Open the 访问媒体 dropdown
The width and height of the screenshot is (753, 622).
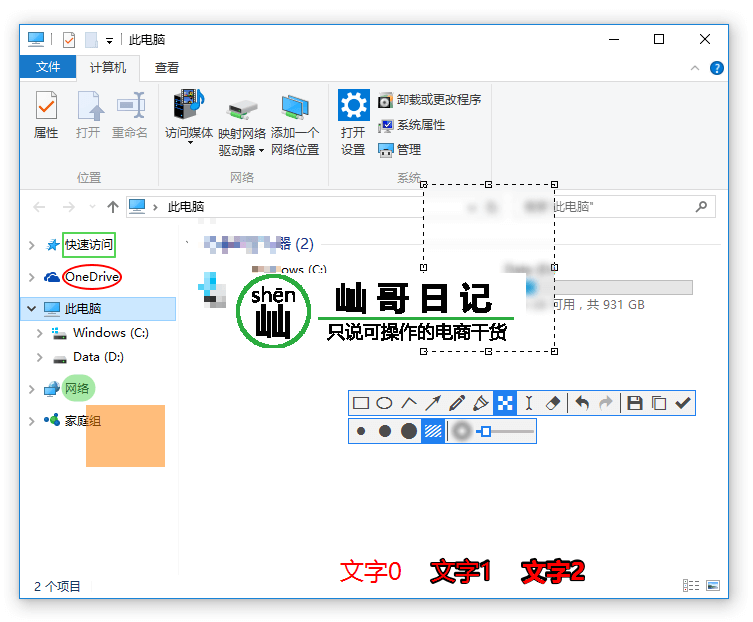point(189,118)
